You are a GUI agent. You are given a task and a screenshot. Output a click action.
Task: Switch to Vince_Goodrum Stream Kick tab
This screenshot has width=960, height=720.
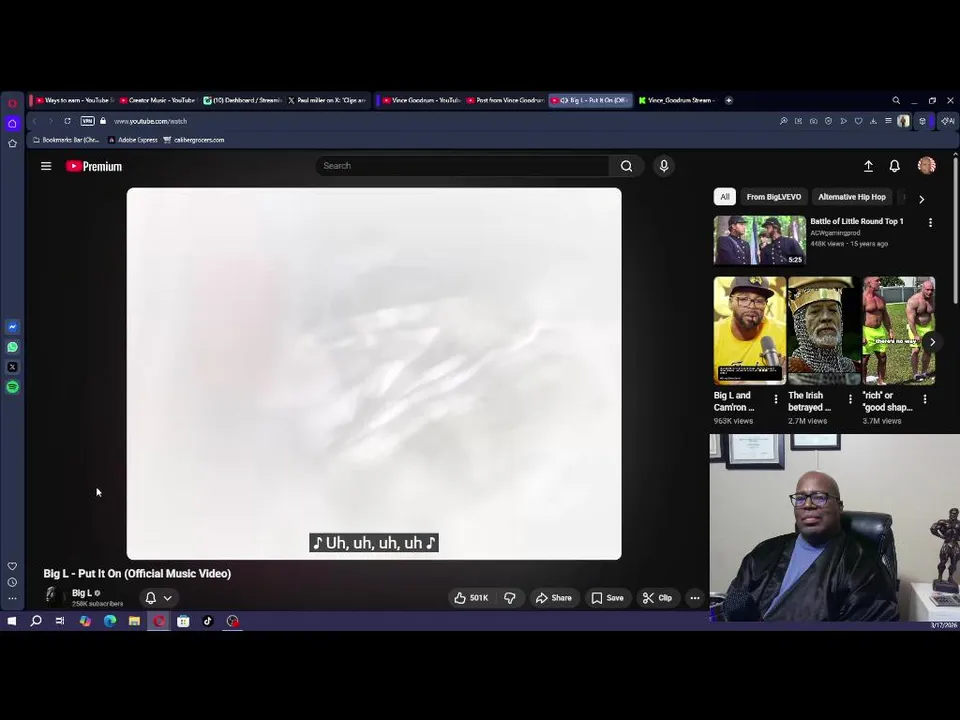pyautogui.click(x=677, y=100)
